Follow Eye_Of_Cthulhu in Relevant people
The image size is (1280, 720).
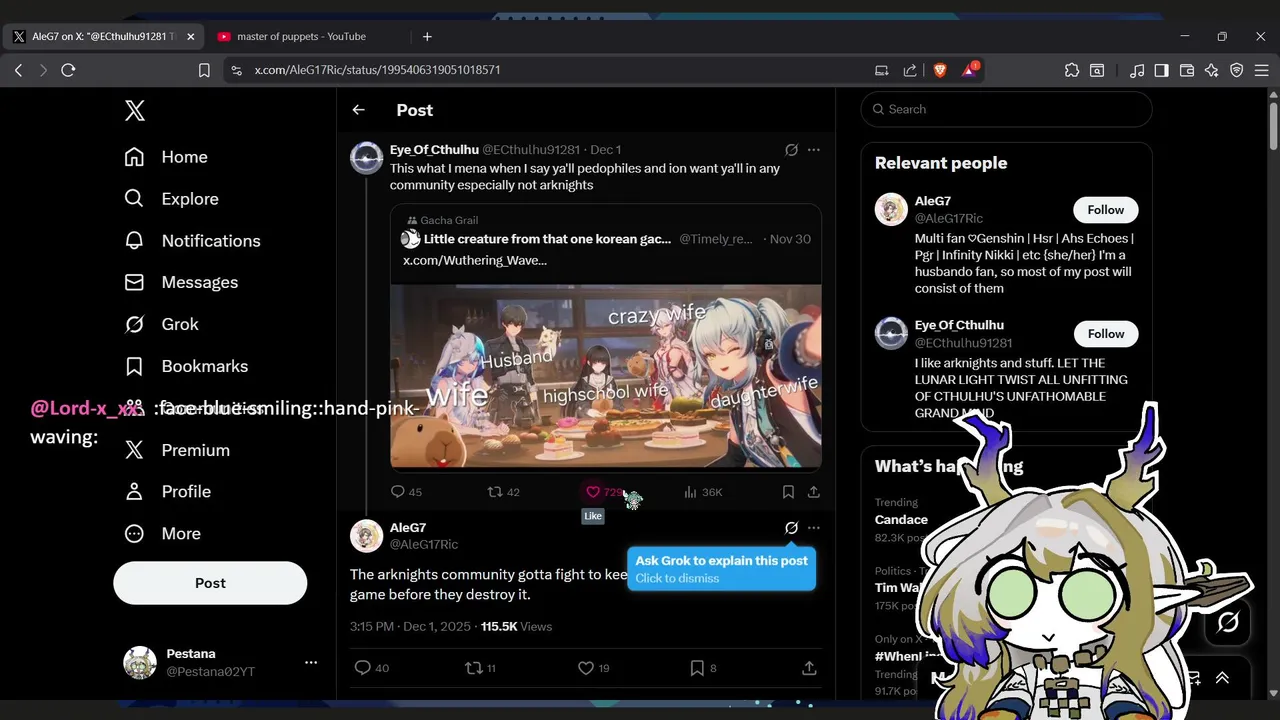pyautogui.click(x=1106, y=334)
